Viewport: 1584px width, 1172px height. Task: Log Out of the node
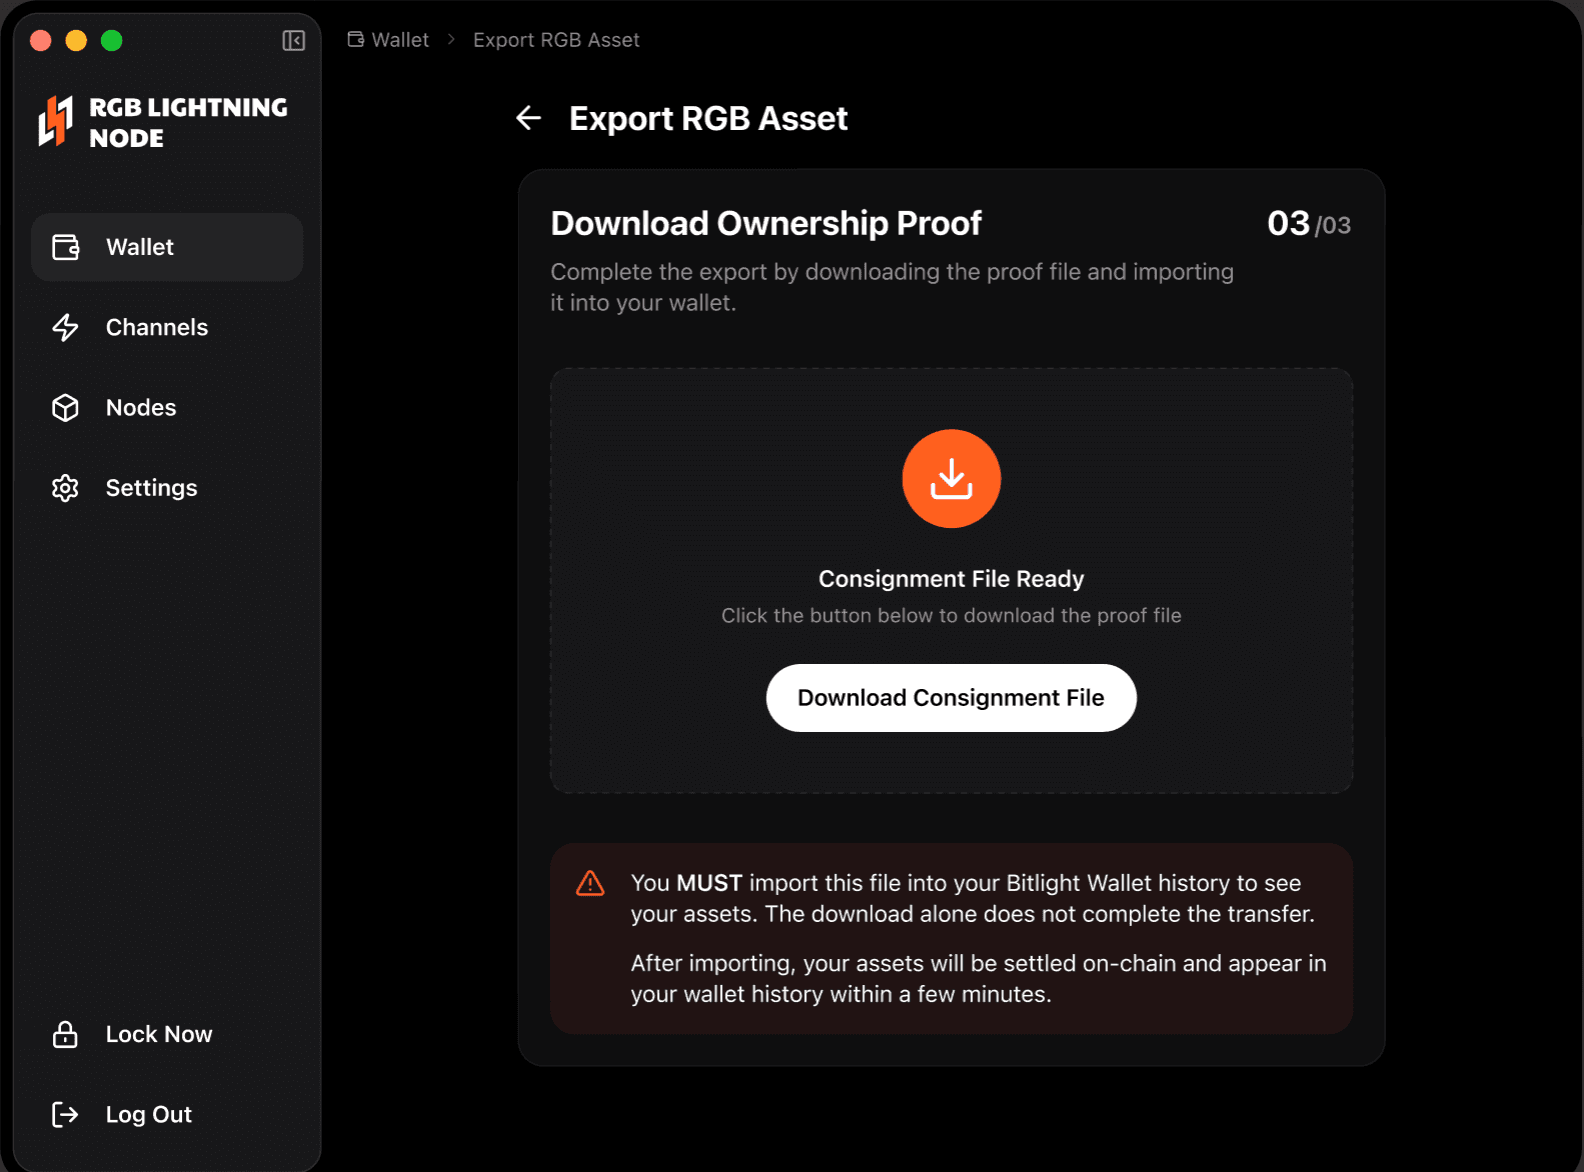click(x=167, y=1114)
